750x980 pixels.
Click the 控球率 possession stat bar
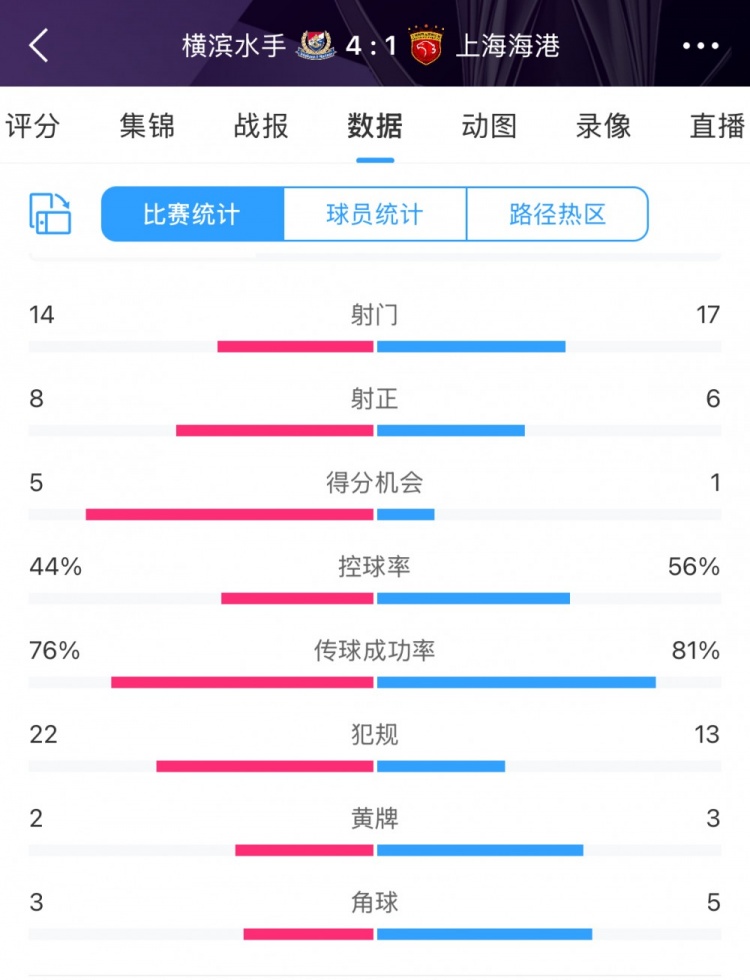375,596
